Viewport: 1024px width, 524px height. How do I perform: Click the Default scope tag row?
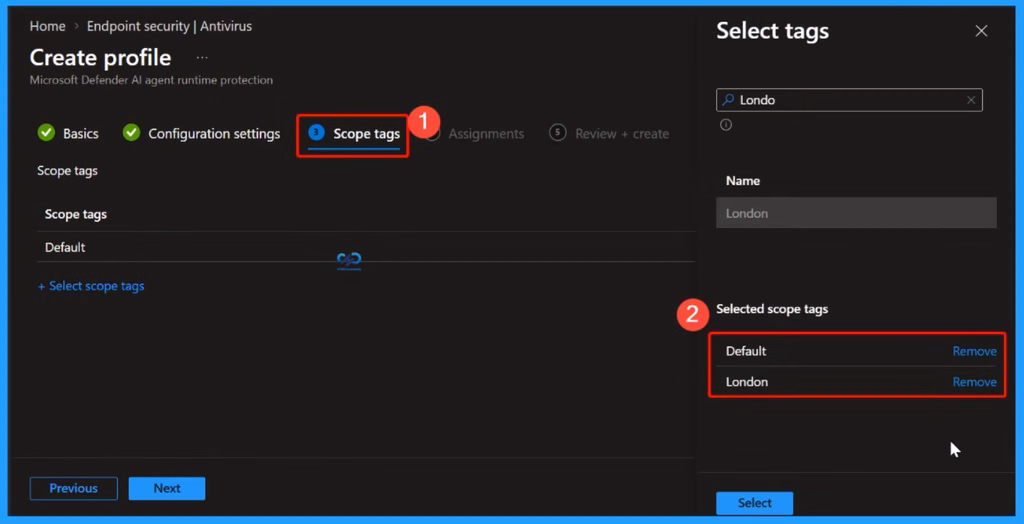click(366, 248)
